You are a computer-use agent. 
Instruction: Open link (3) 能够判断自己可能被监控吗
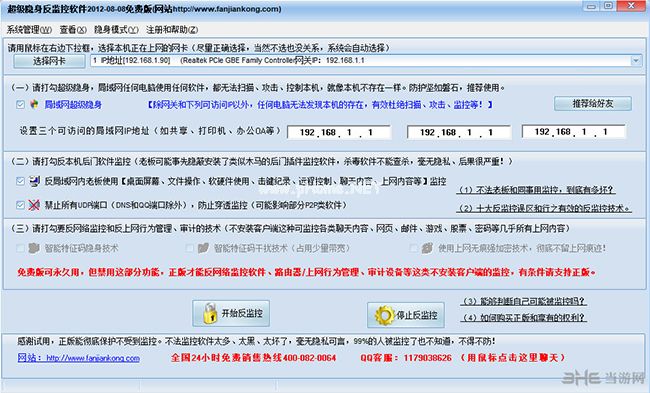pos(524,301)
